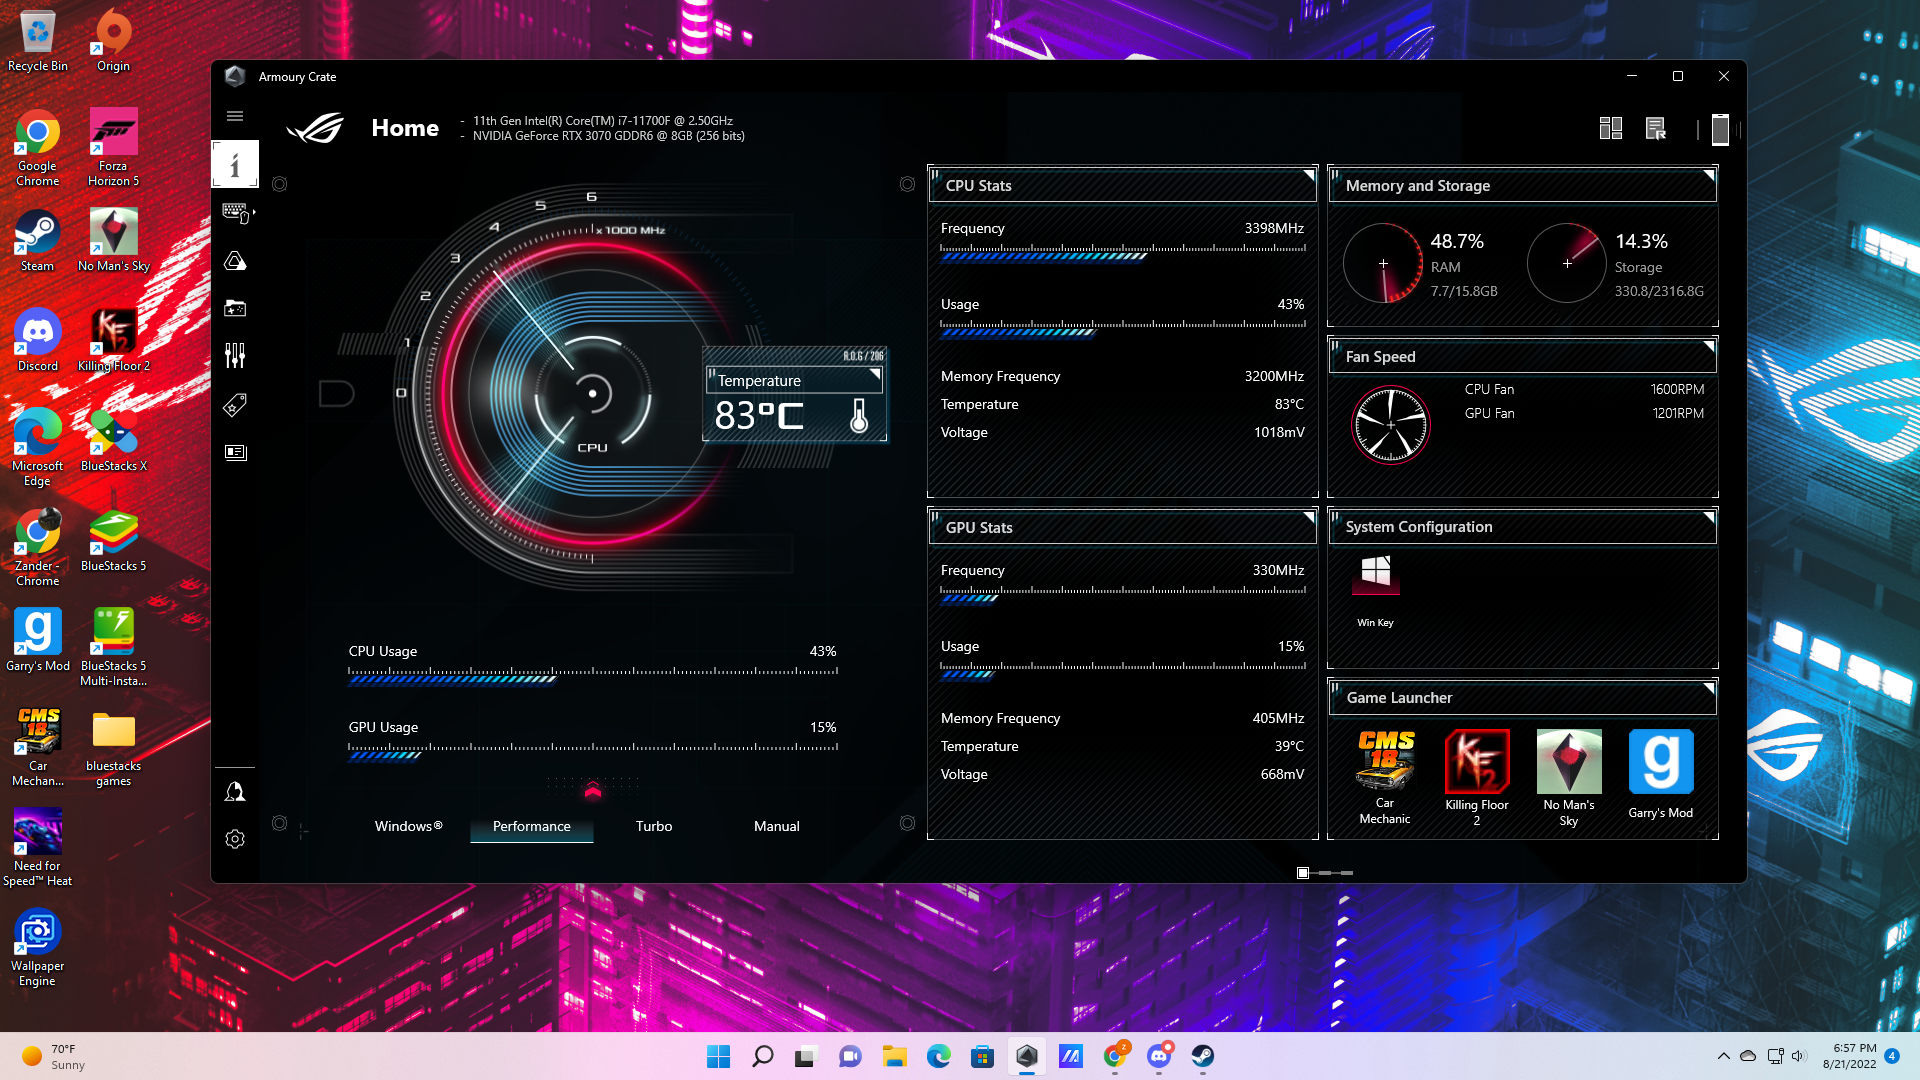Open the mobile phone connect icon
The width and height of the screenshot is (1920, 1080).
[x=1719, y=129]
